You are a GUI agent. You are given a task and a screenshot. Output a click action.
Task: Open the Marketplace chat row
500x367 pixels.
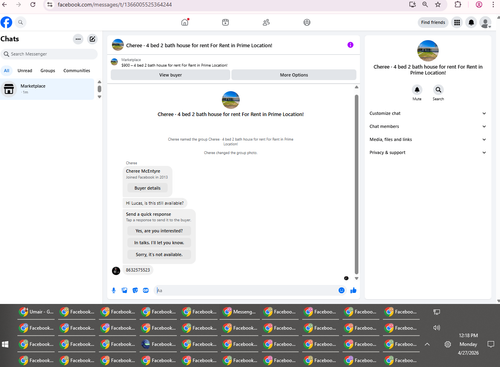(x=47, y=89)
